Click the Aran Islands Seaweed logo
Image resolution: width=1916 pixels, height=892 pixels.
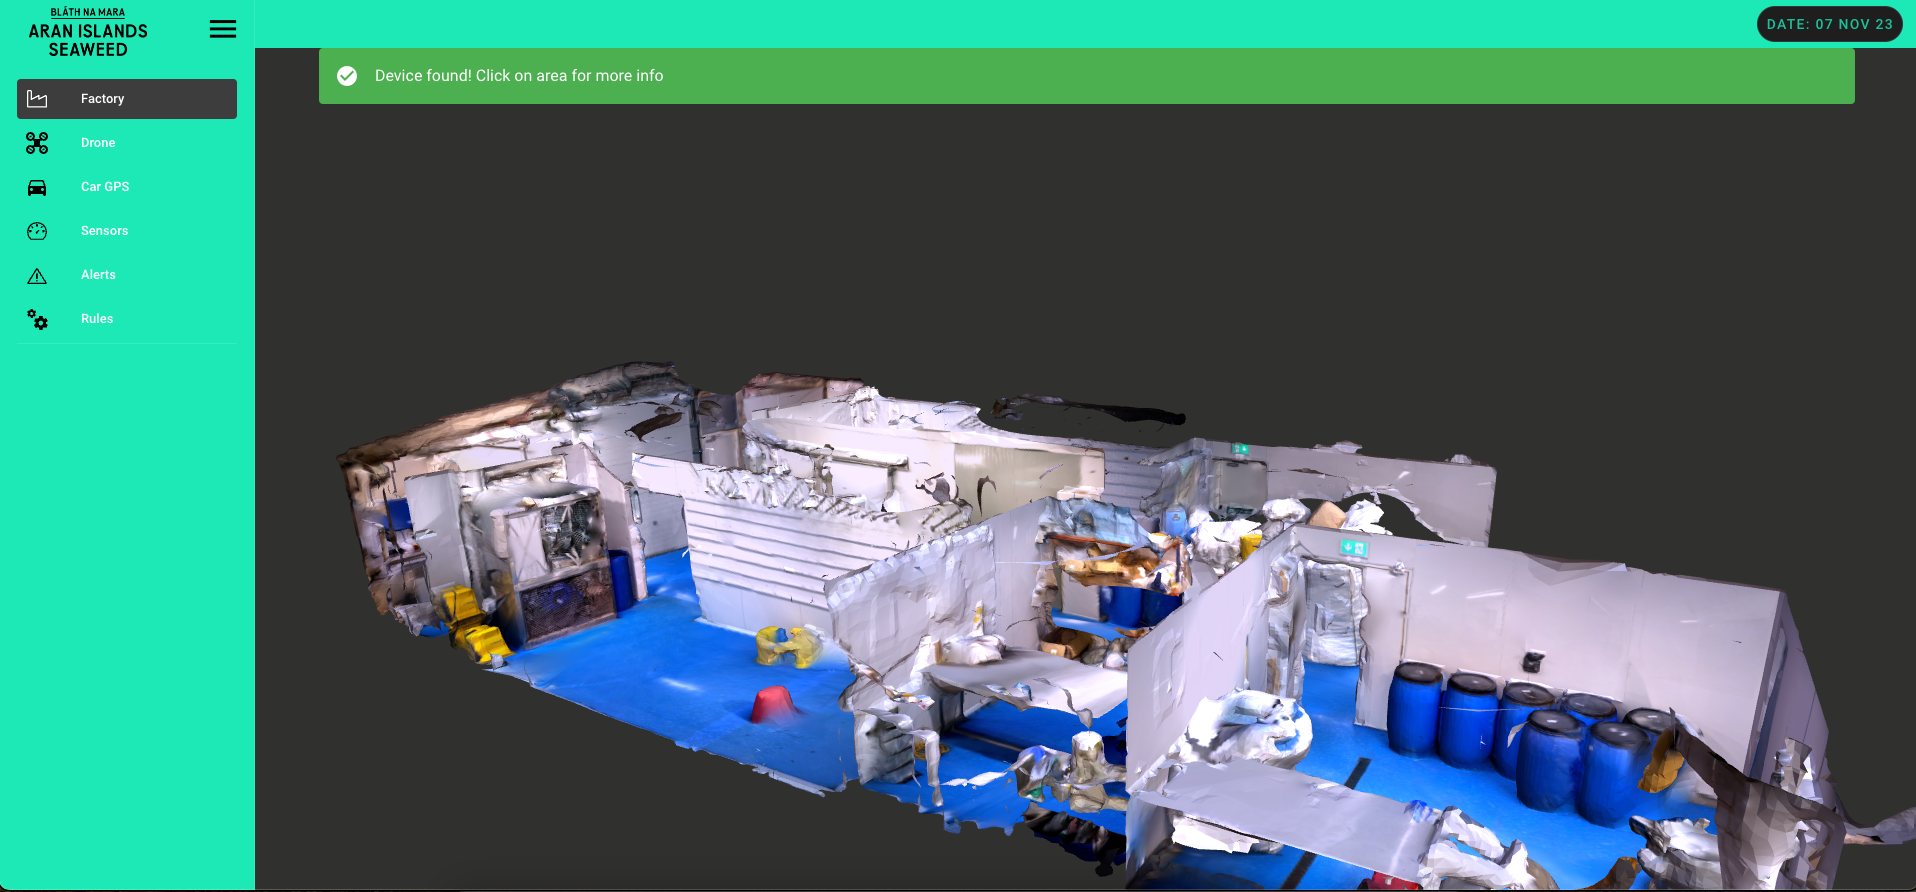coord(88,32)
